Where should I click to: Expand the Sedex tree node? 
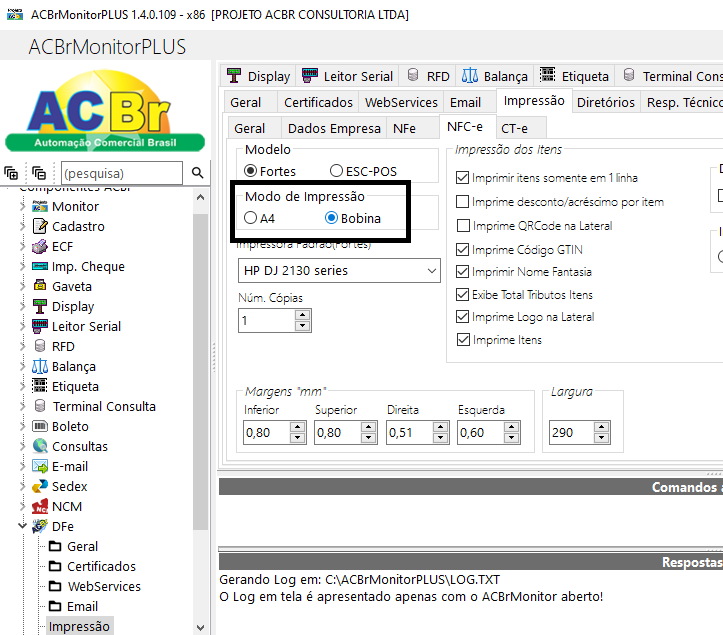[22, 486]
